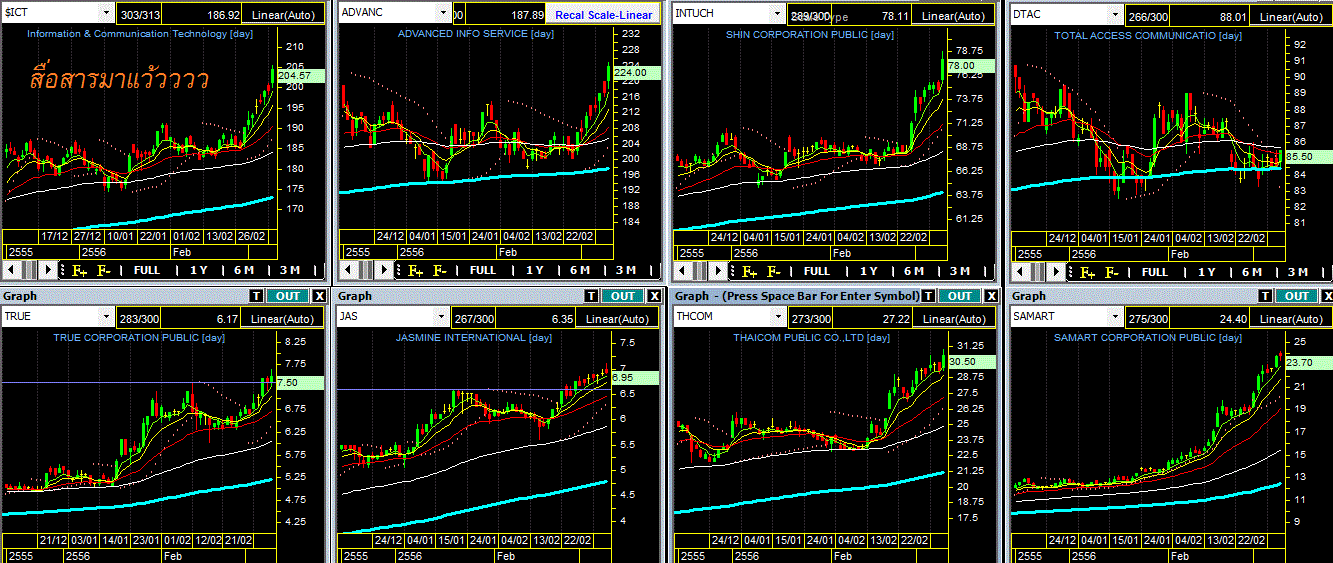The height and width of the screenshot is (563, 1333).
Task: Click Recal Scale-Linear on ADVANC chart
Action: coord(604,15)
